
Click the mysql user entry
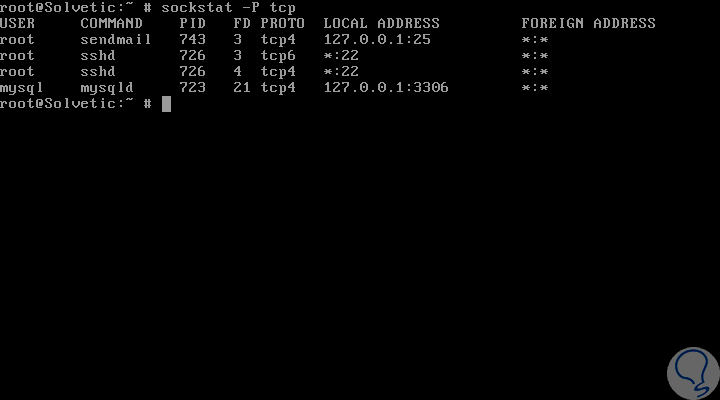[x=22, y=88]
